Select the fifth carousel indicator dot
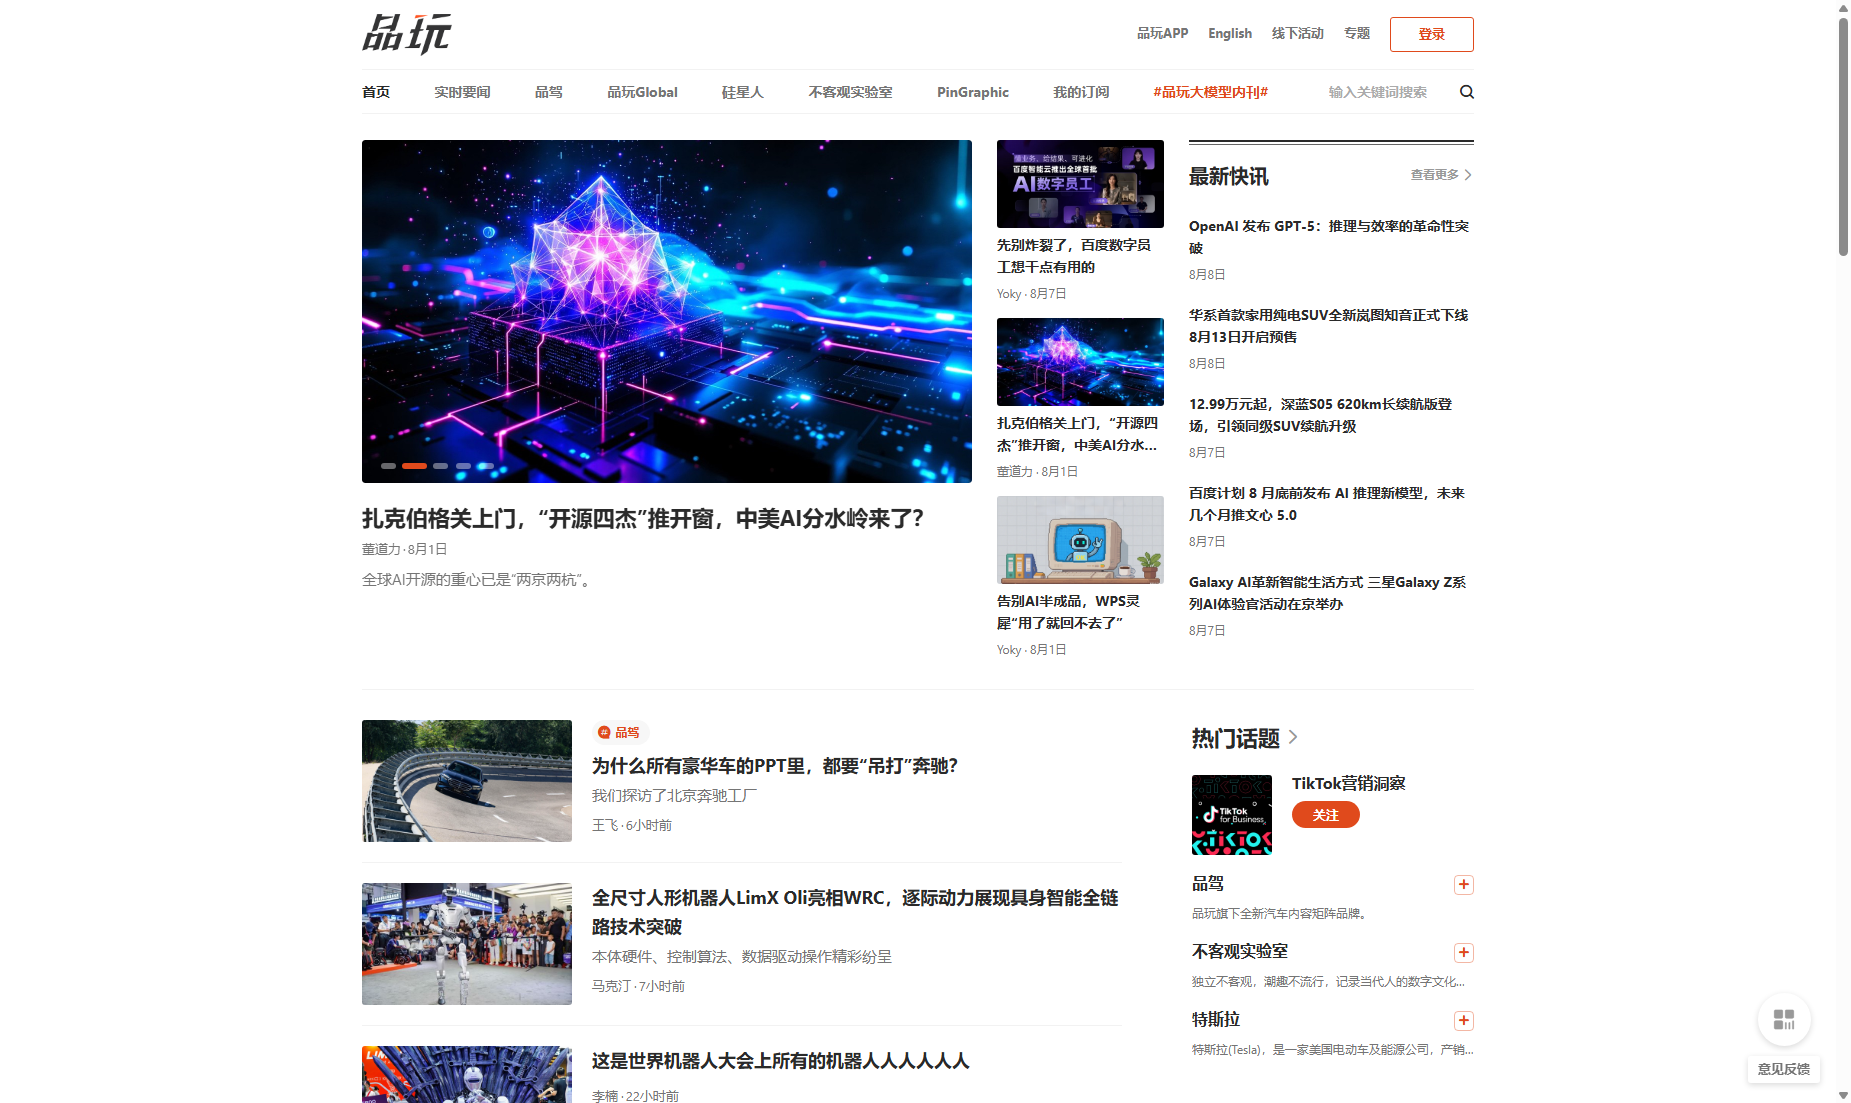This screenshot has width=1851, height=1103. click(x=486, y=466)
